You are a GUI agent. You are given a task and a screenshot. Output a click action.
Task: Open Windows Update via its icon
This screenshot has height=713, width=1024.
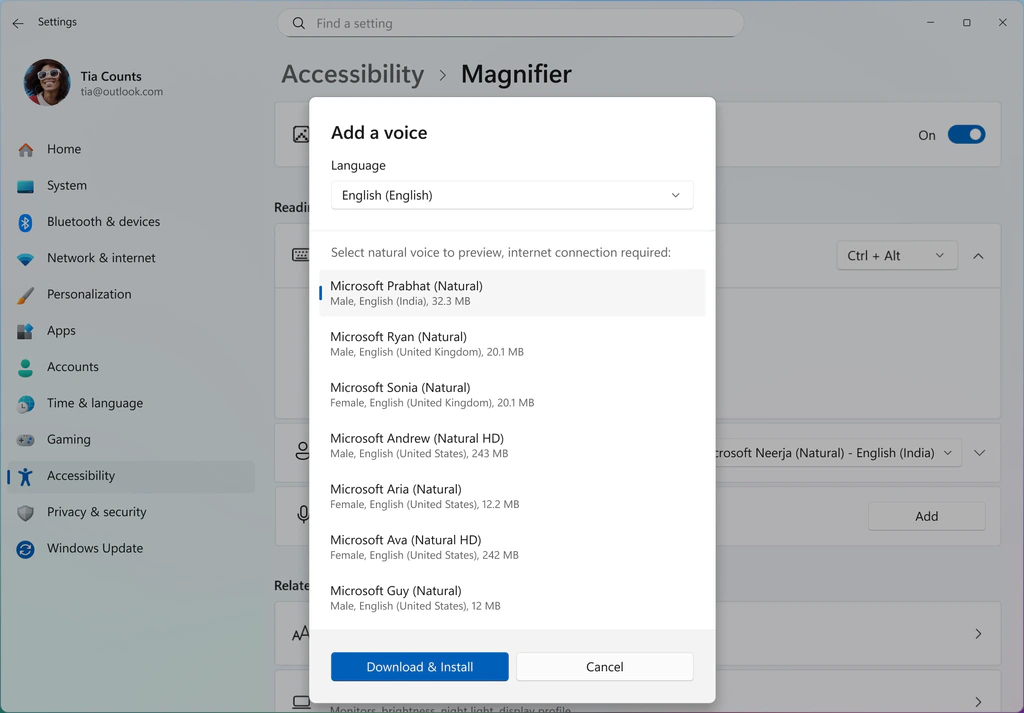click(x=26, y=549)
